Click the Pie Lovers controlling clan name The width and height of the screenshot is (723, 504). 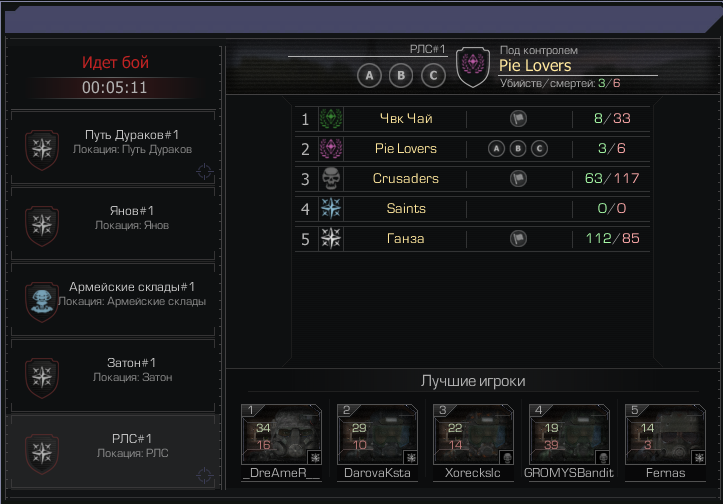[535, 65]
